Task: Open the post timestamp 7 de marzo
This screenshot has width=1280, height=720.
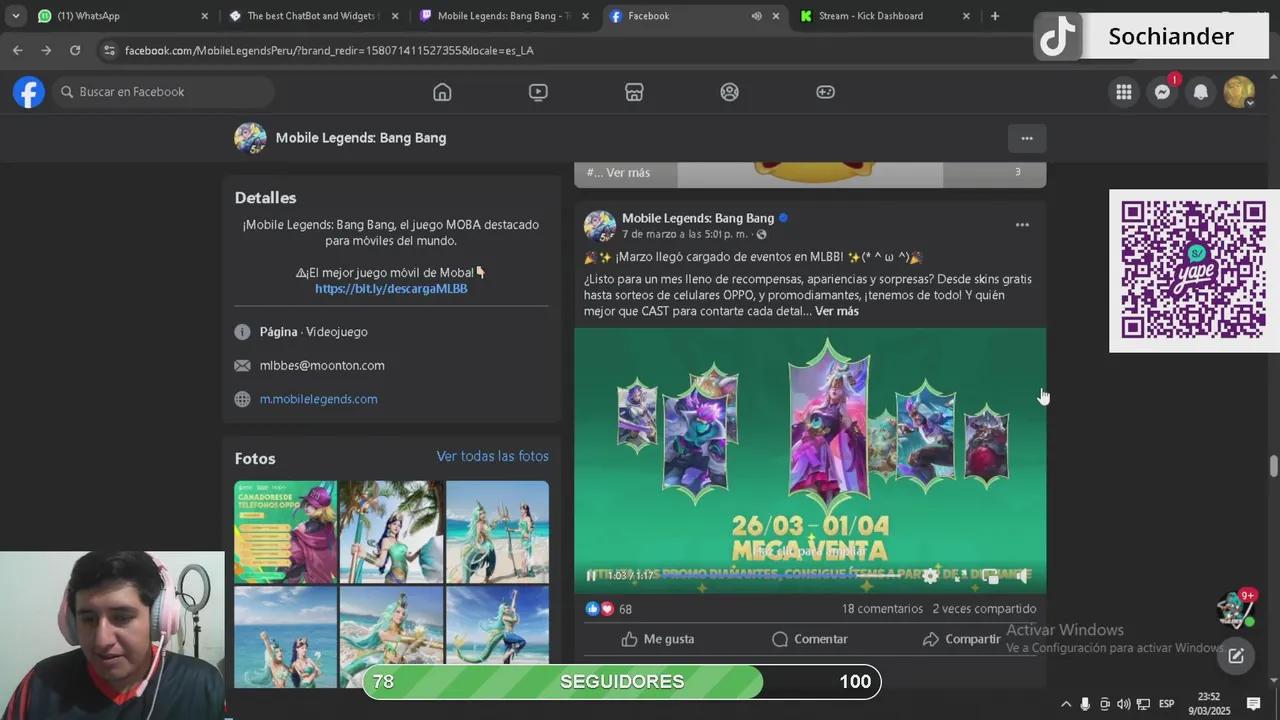Action: 684,234
